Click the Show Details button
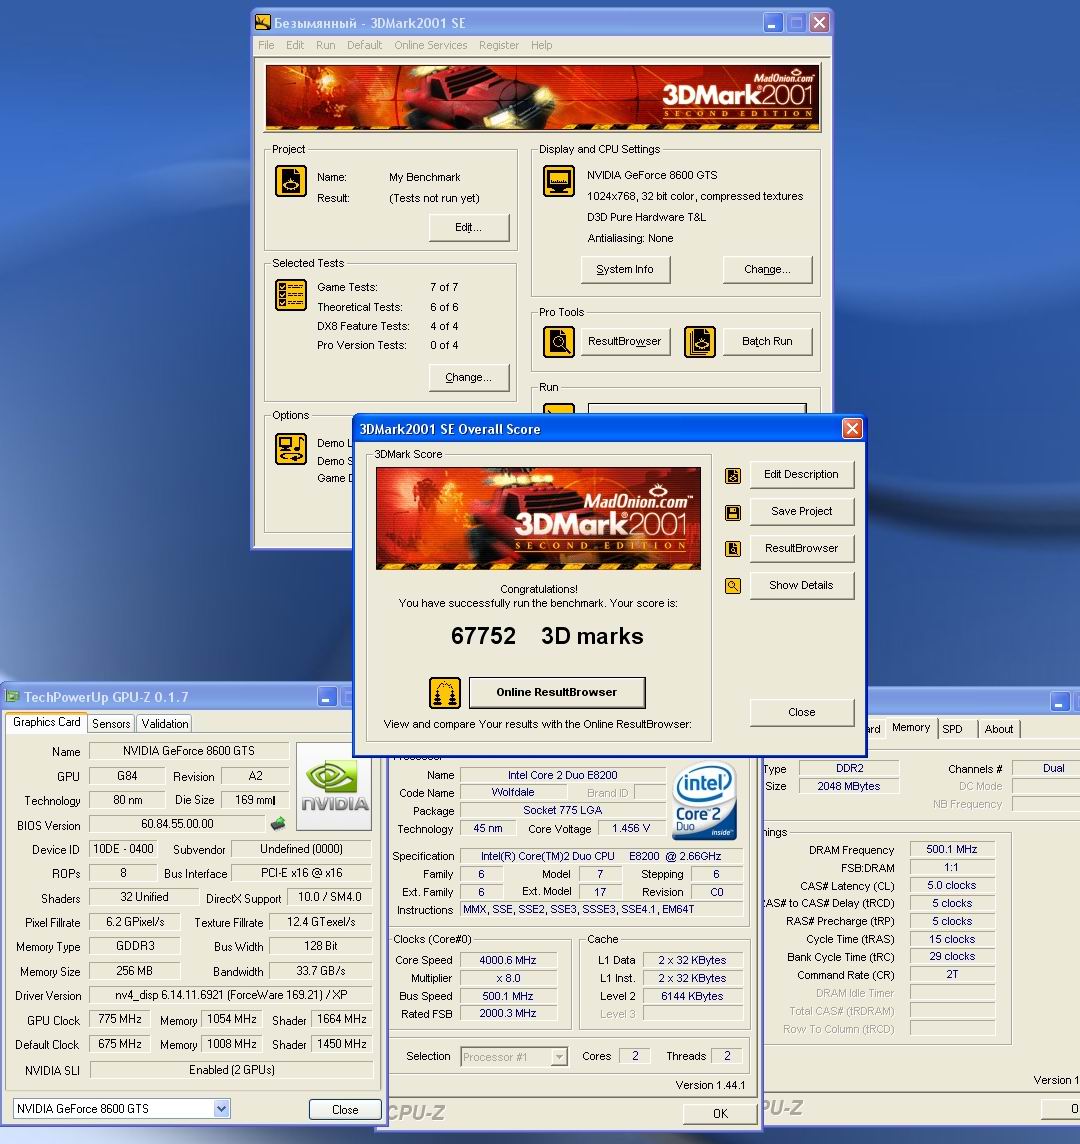The width and height of the screenshot is (1080, 1144). coord(801,585)
